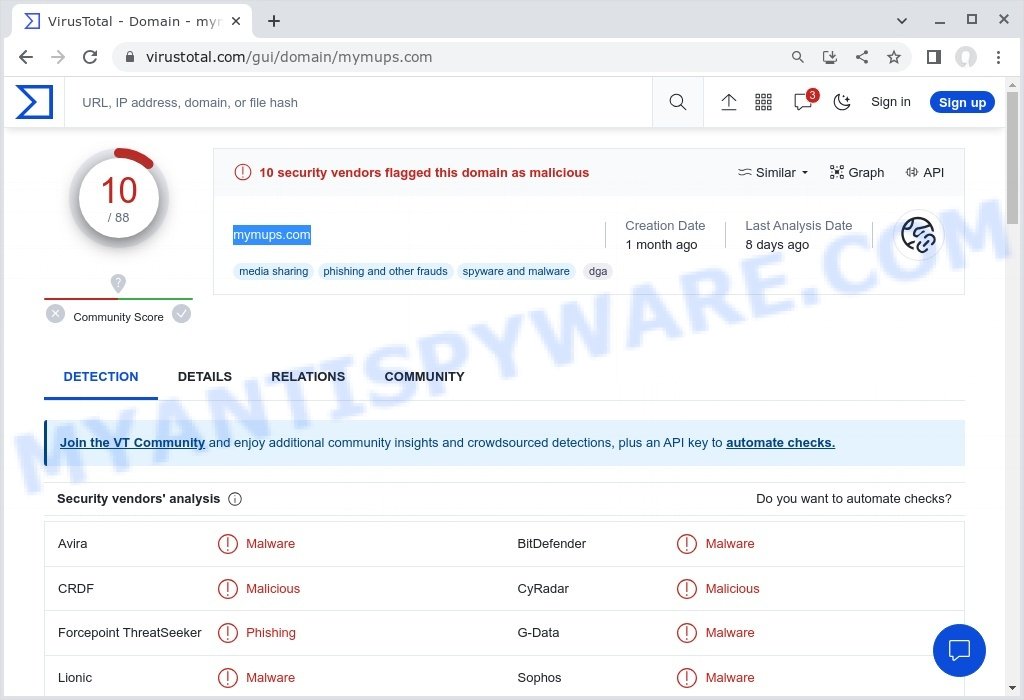Click the Security vendors' analysis info icon

point(235,499)
